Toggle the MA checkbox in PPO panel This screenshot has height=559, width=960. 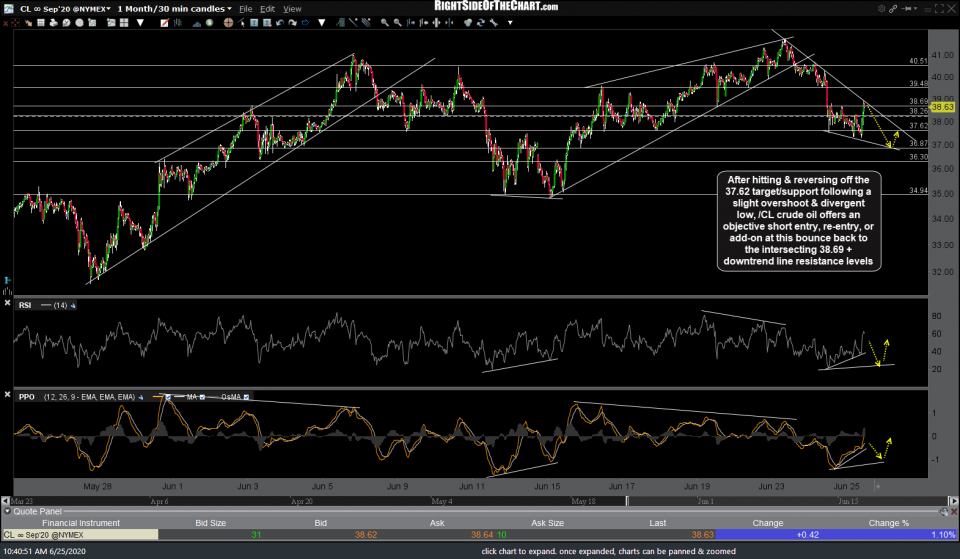coord(203,397)
